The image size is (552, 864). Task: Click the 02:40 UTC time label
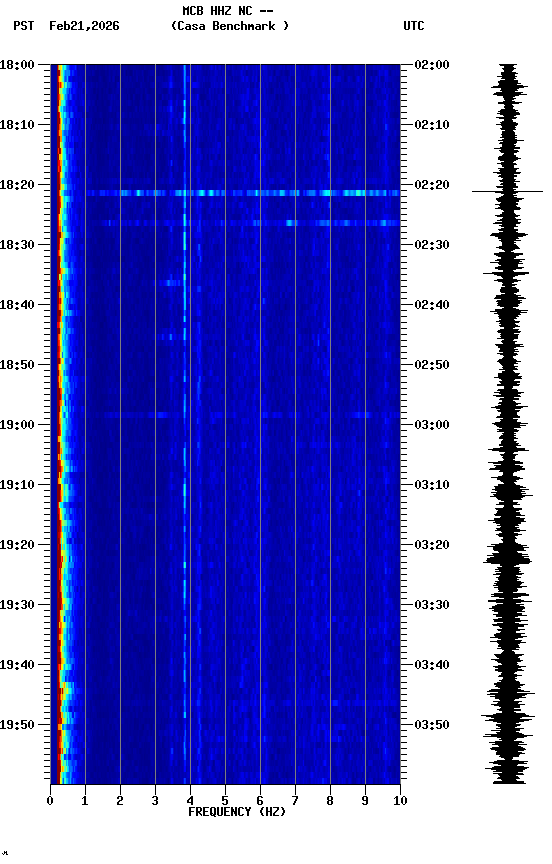[x=432, y=305]
